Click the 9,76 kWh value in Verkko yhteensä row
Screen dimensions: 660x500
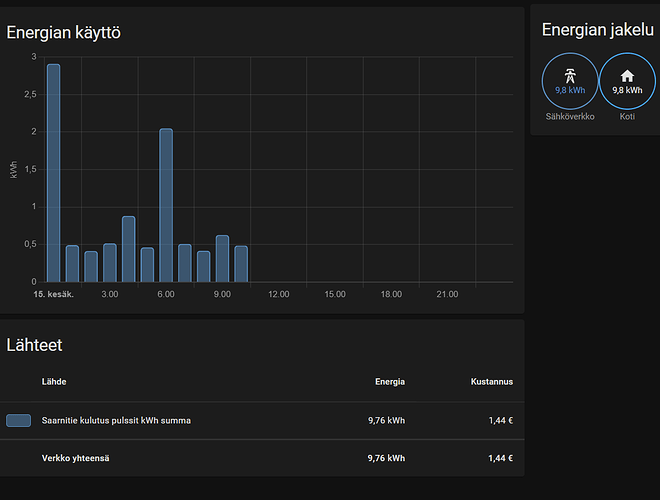[x=386, y=458]
